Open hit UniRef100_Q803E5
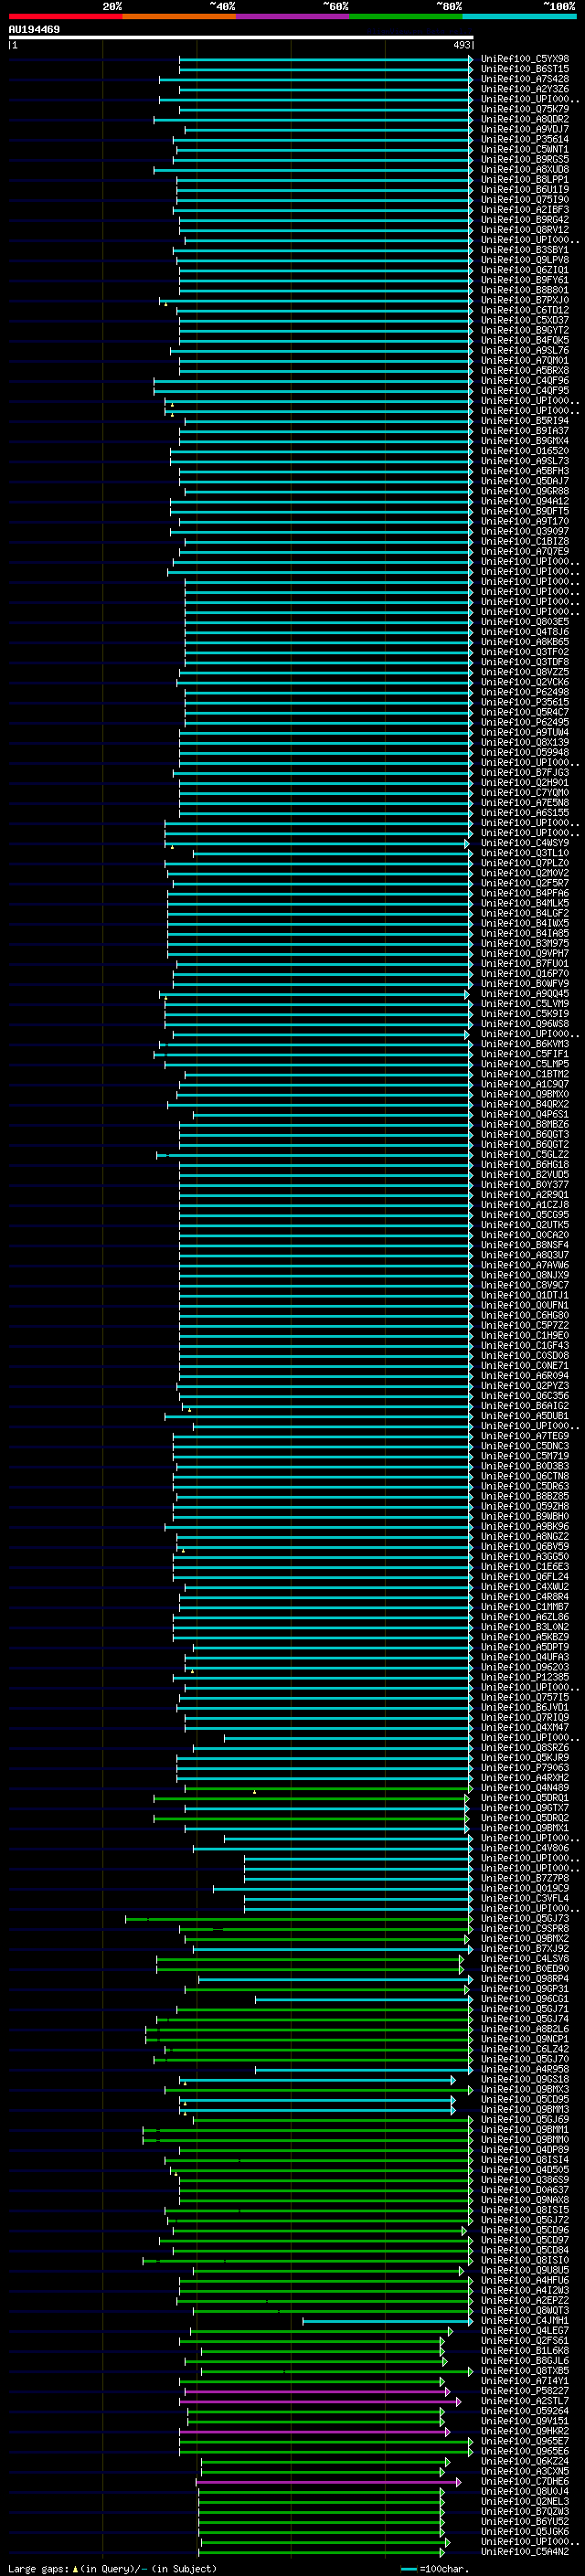Image resolution: width=585 pixels, height=2576 pixels. [525, 622]
